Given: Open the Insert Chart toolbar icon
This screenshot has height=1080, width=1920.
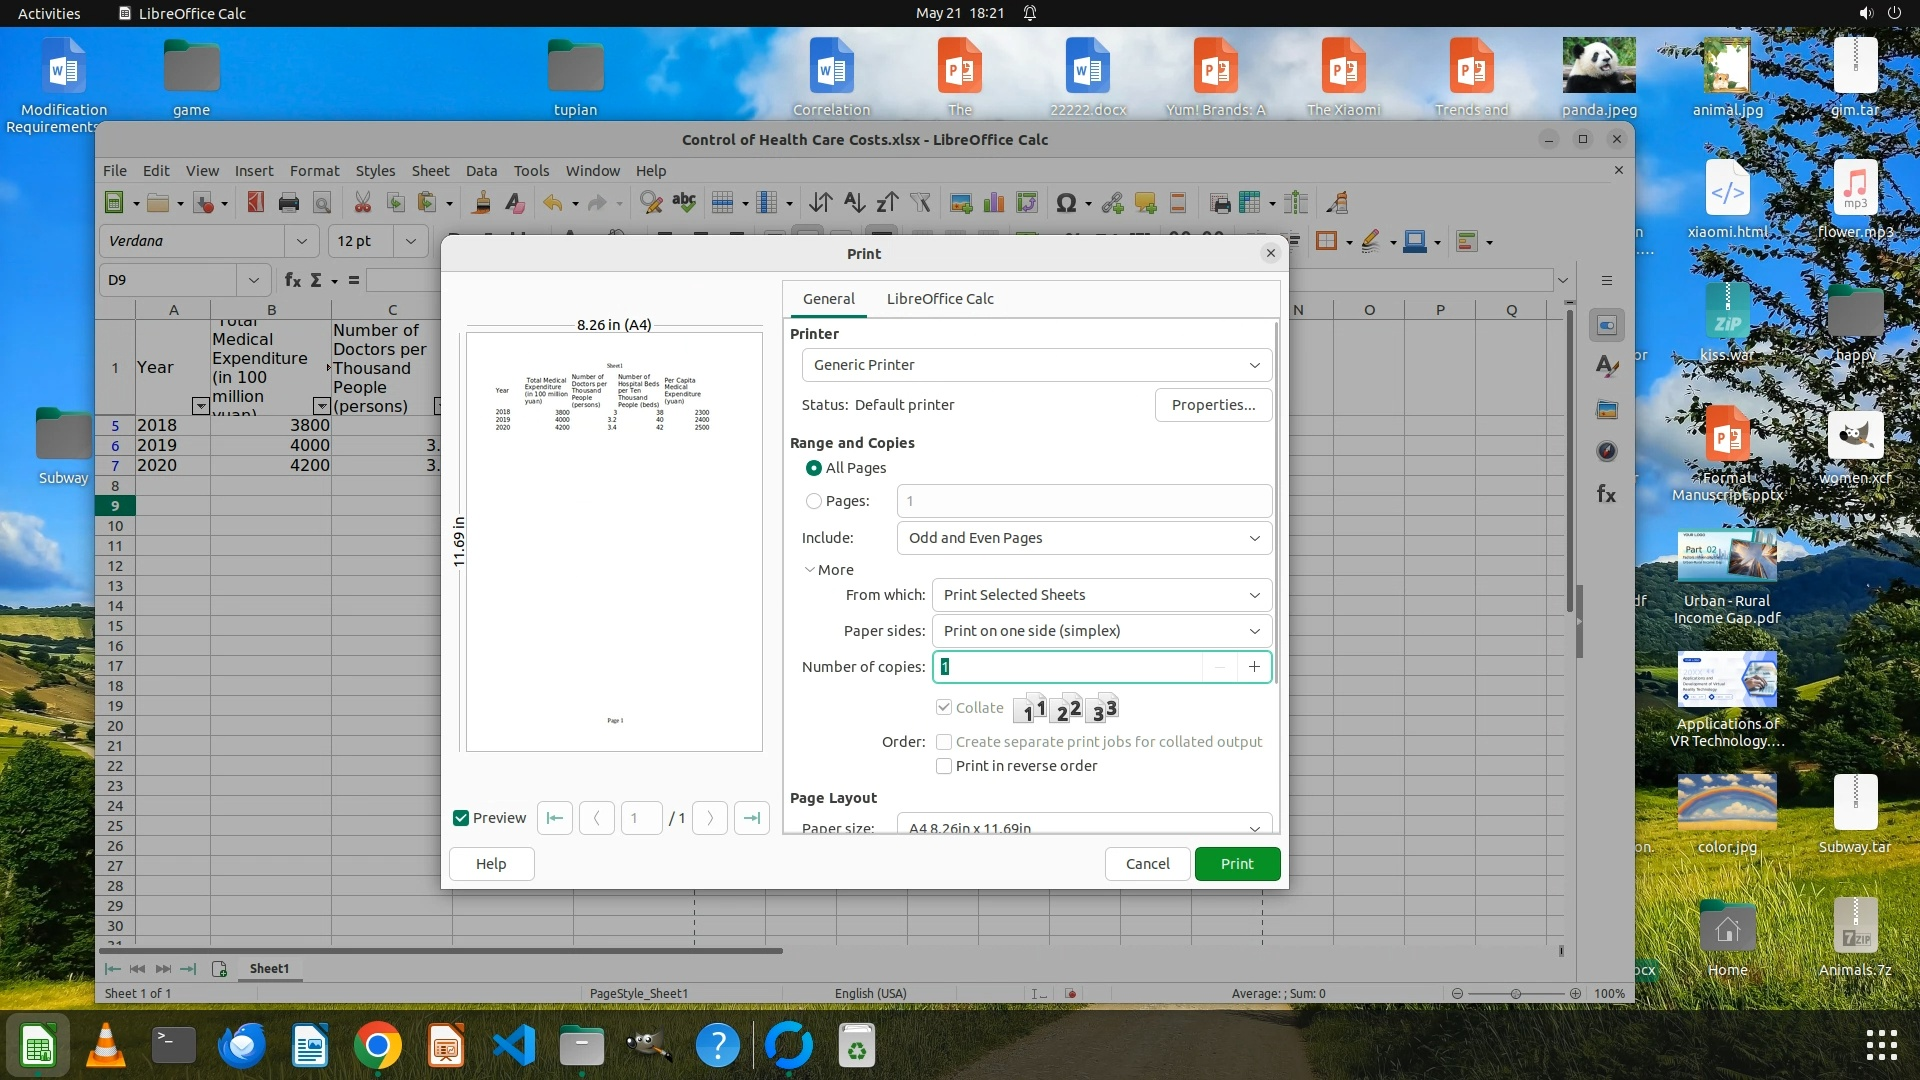Looking at the screenshot, I should click(x=994, y=203).
